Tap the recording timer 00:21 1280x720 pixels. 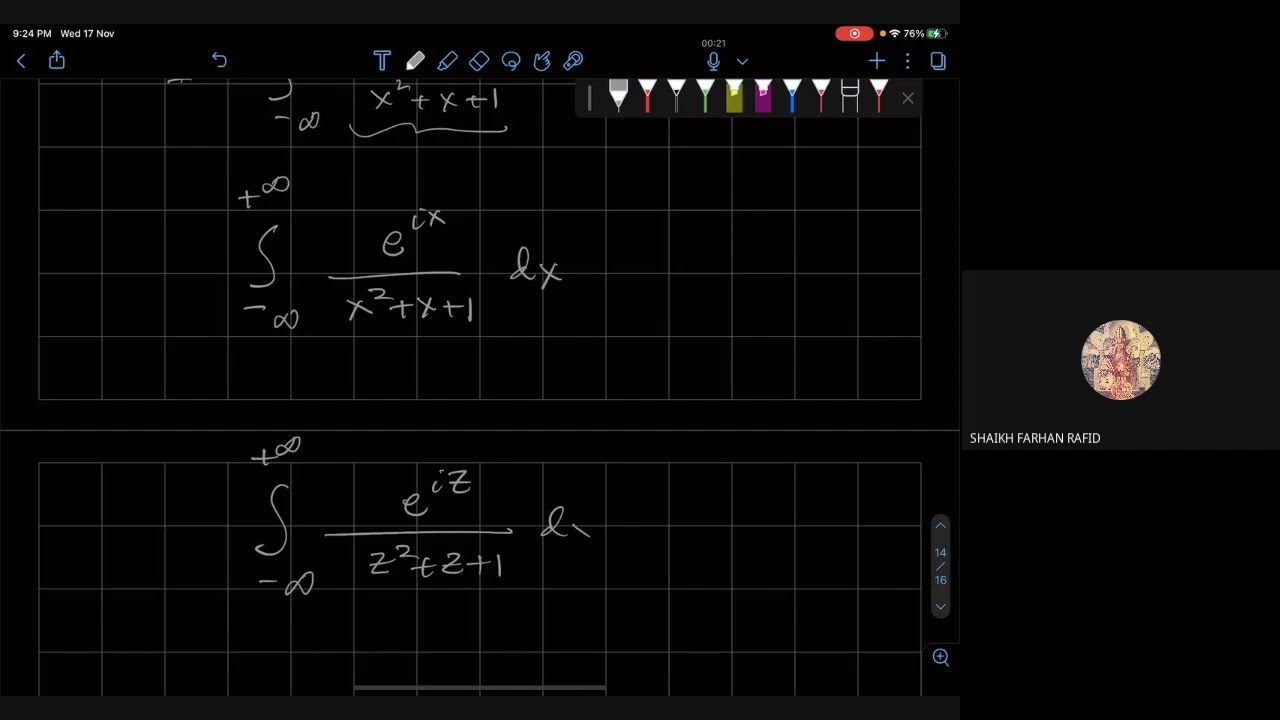(x=713, y=43)
